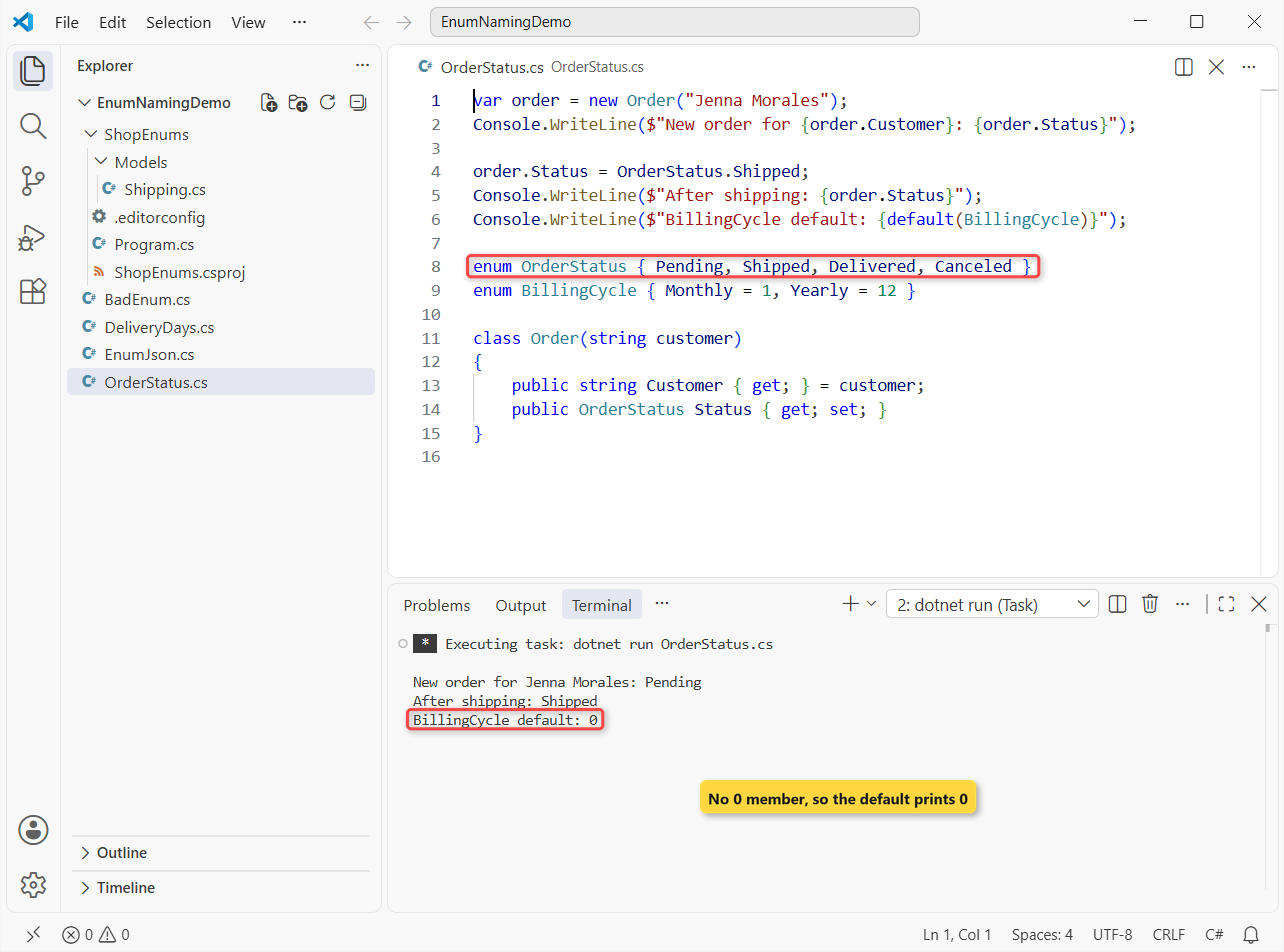Close the OrderStatus.cs editor tab

click(x=1216, y=67)
